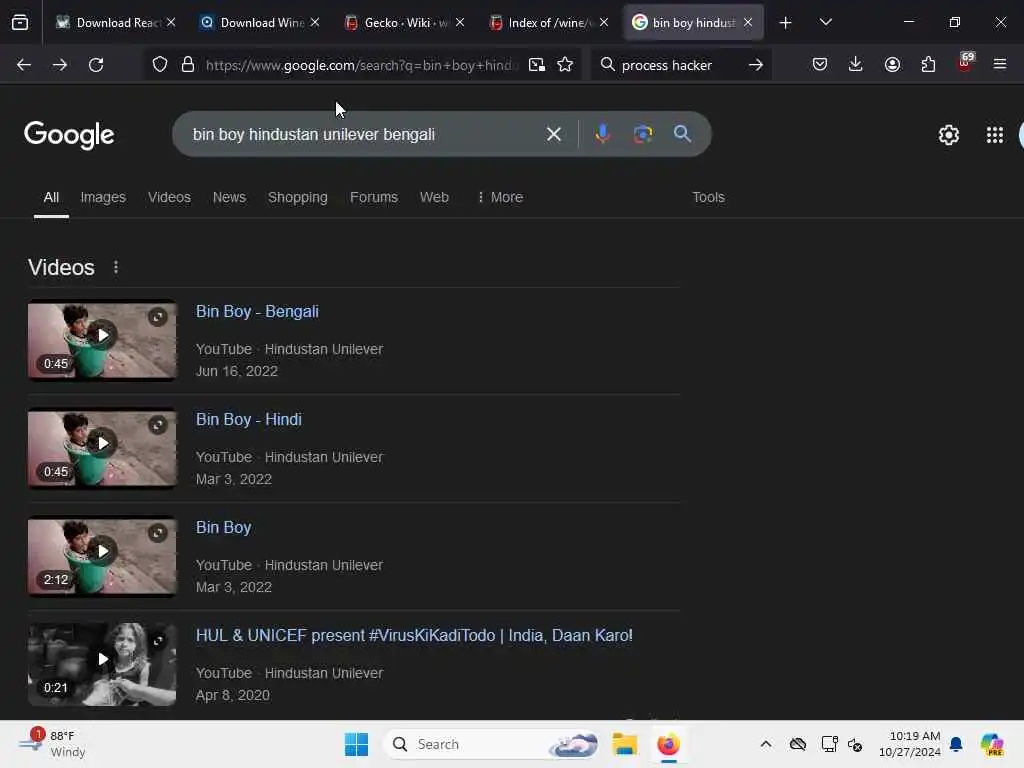Select the Forums search filter
This screenshot has width=1024, height=768.
click(x=374, y=197)
